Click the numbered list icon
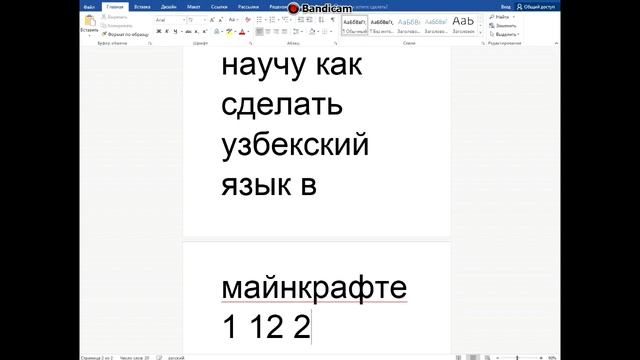This screenshot has height=360, width=640. (x=273, y=20)
